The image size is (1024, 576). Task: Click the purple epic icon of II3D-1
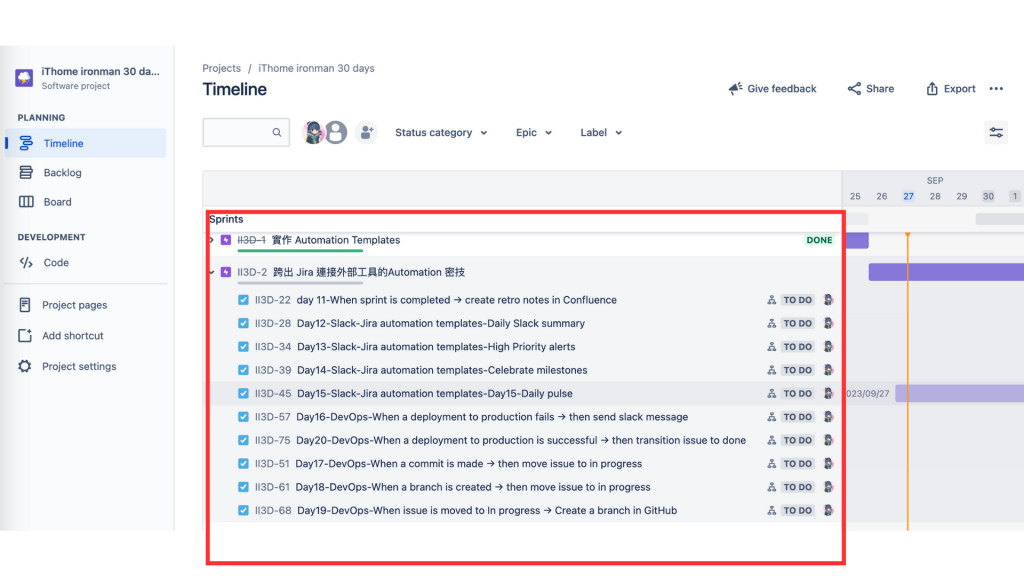pyautogui.click(x=226, y=240)
